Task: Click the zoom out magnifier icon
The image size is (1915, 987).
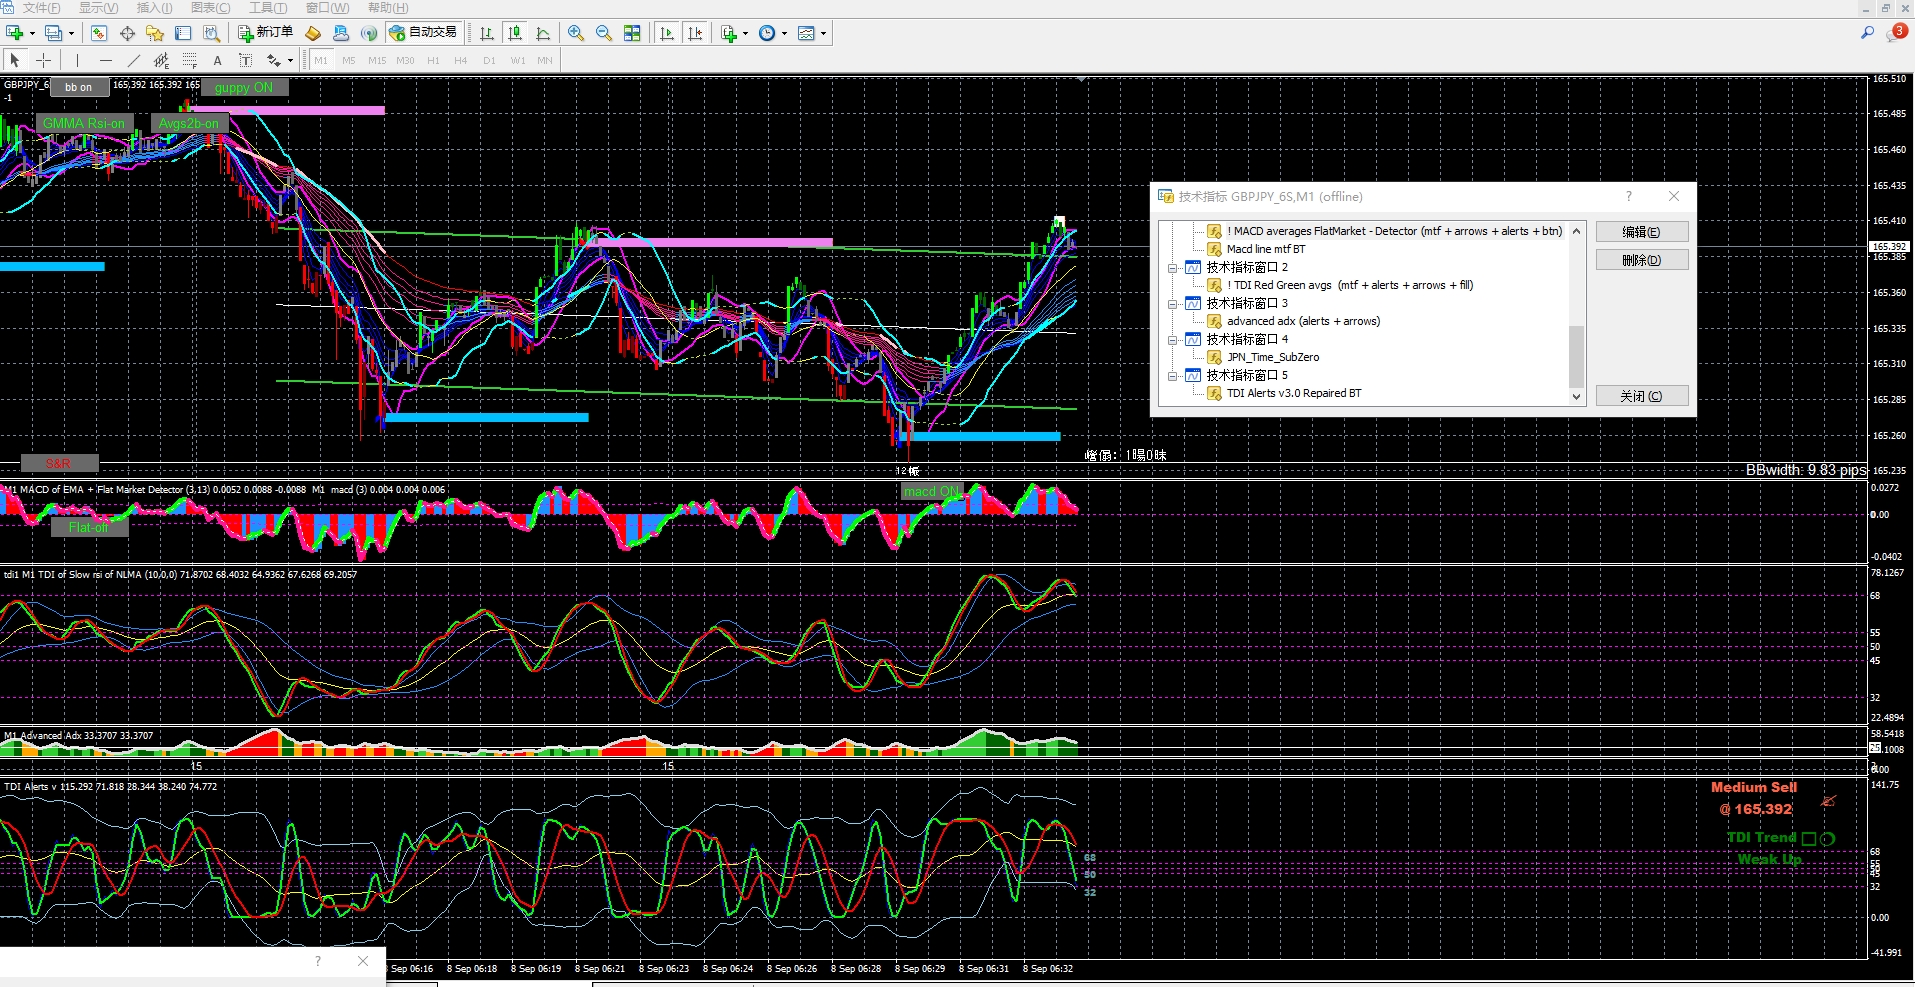Action: coord(604,33)
